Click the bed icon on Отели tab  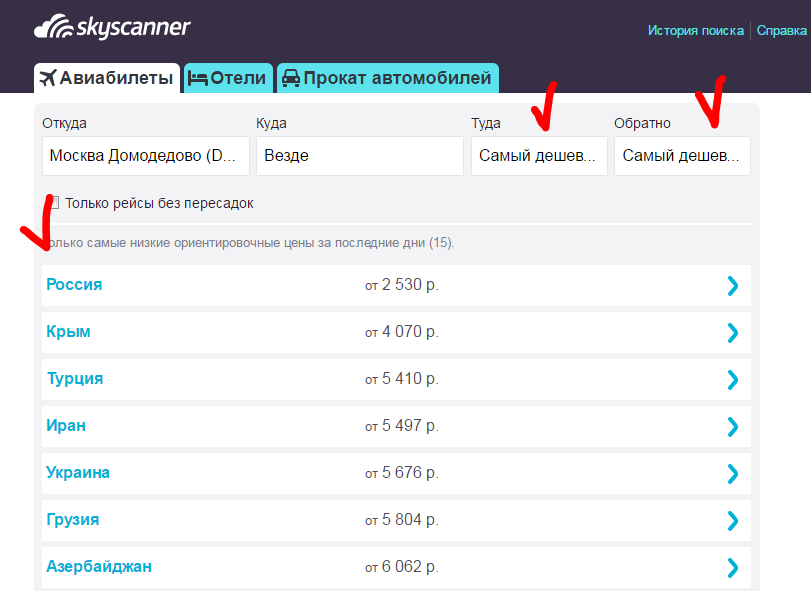(x=198, y=79)
